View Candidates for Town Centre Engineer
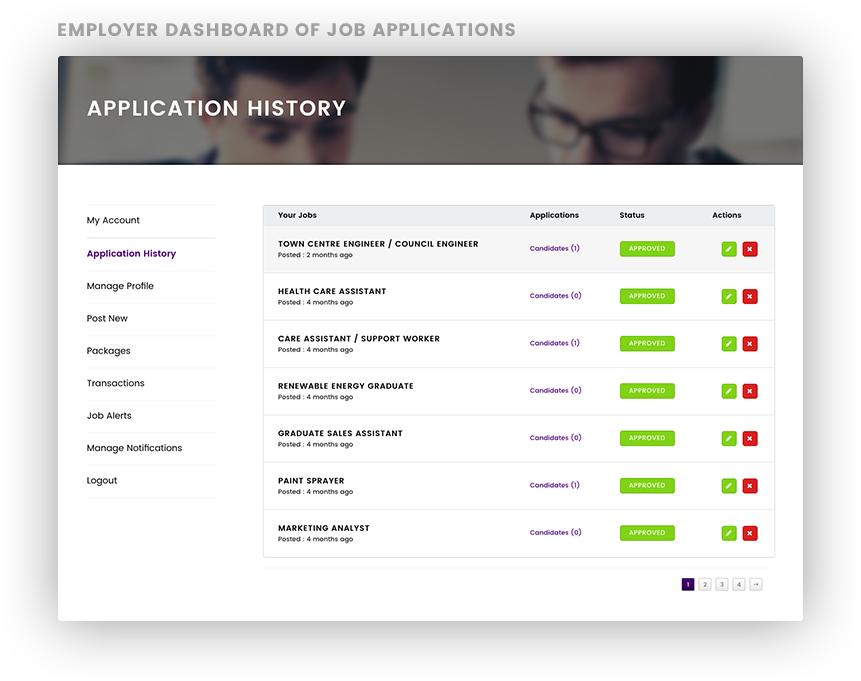This screenshot has width=861, height=681. click(554, 248)
